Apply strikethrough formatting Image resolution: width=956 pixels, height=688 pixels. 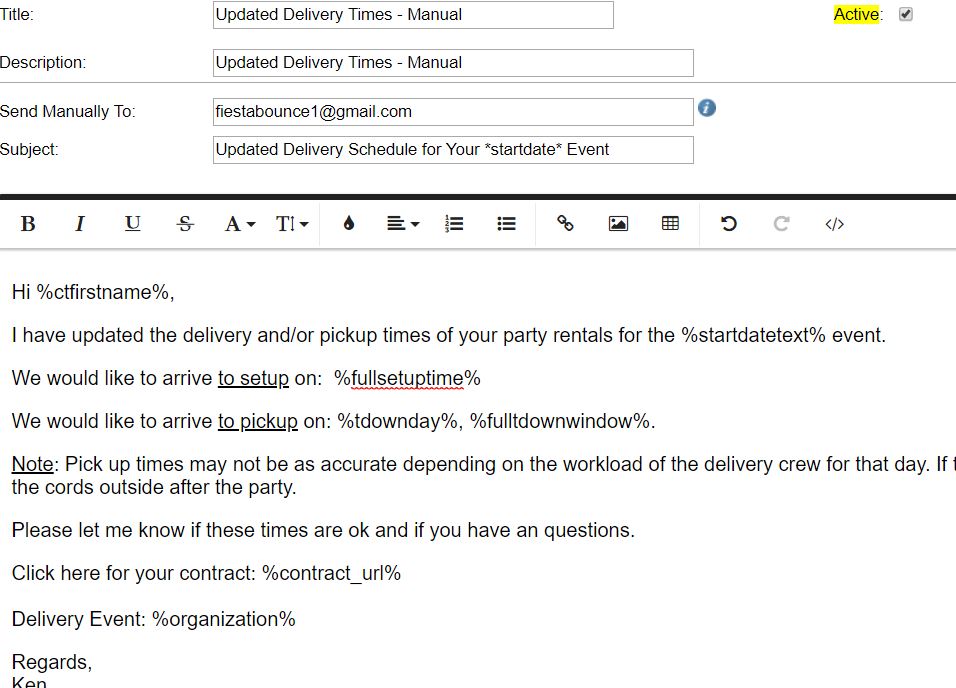click(185, 224)
